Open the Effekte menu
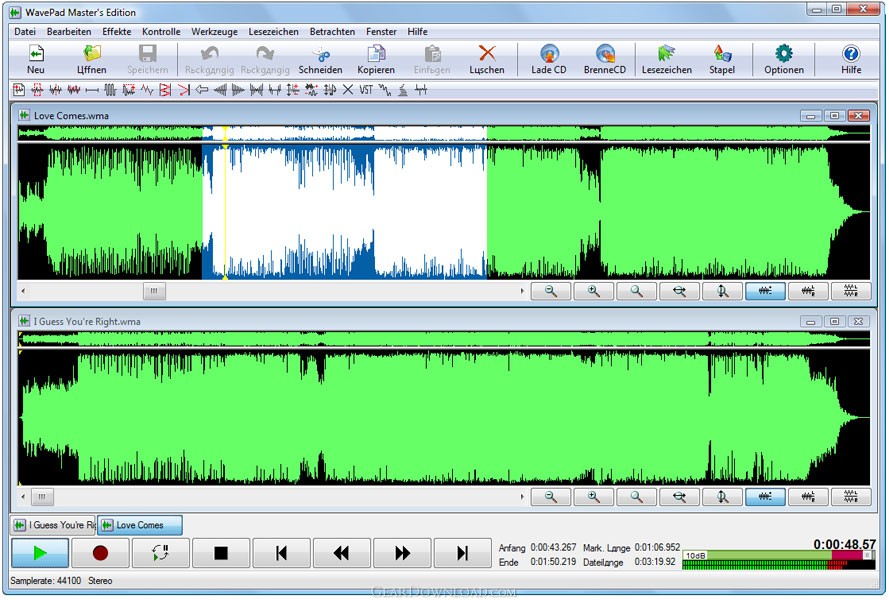Viewport: 889px width, 600px height. tap(117, 32)
